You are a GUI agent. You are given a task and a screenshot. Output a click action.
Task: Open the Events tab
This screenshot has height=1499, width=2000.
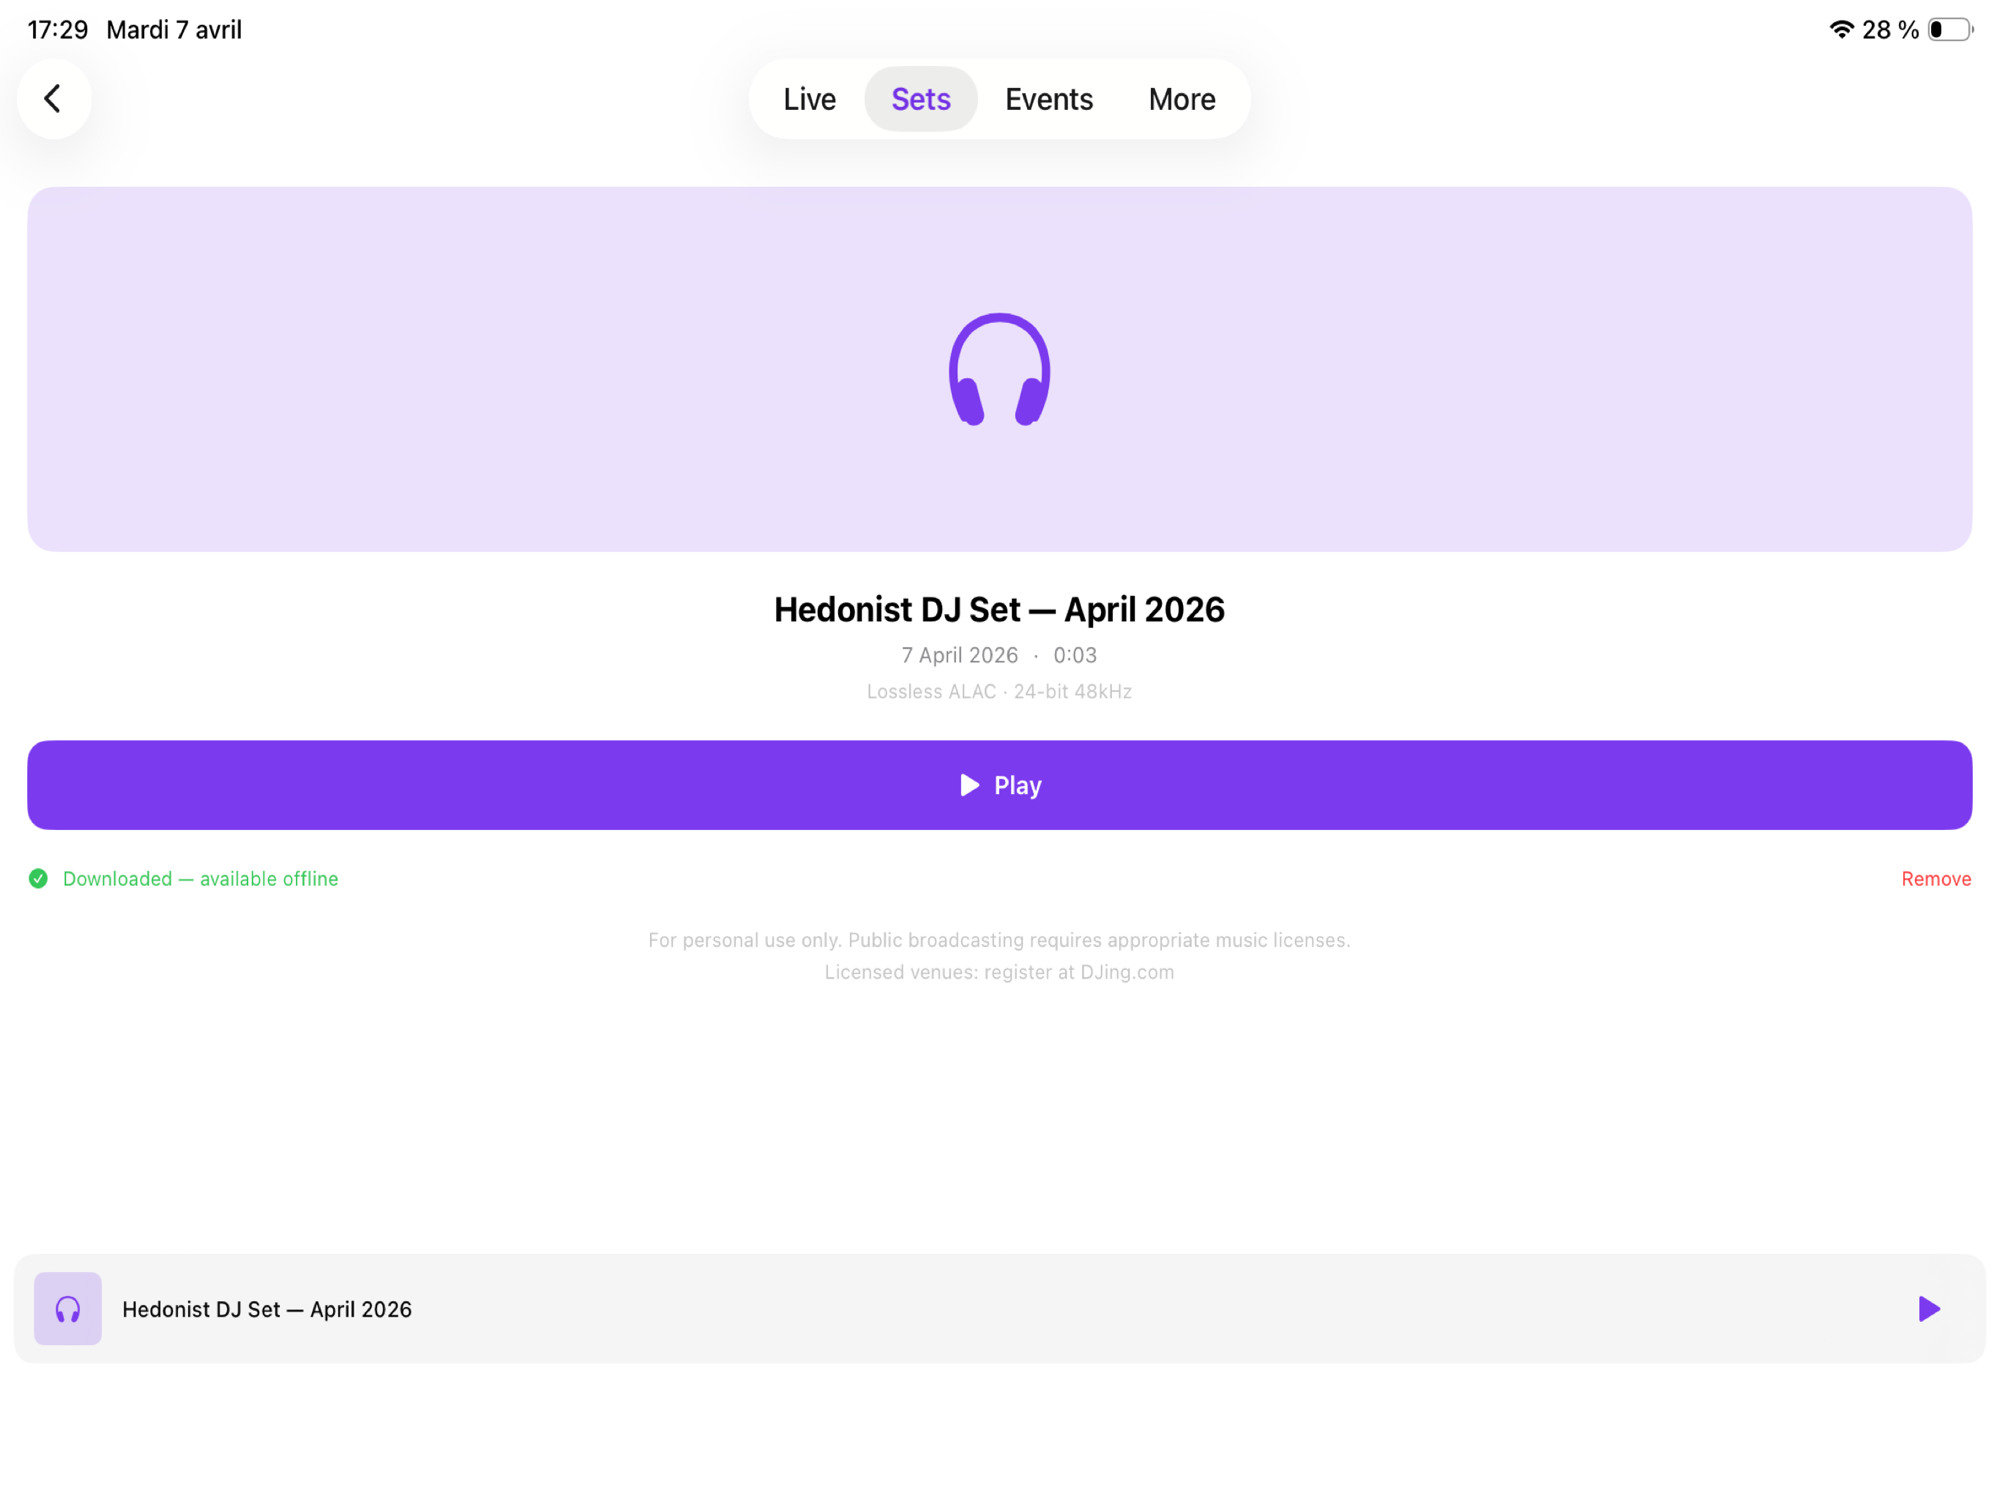(x=1049, y=99)
